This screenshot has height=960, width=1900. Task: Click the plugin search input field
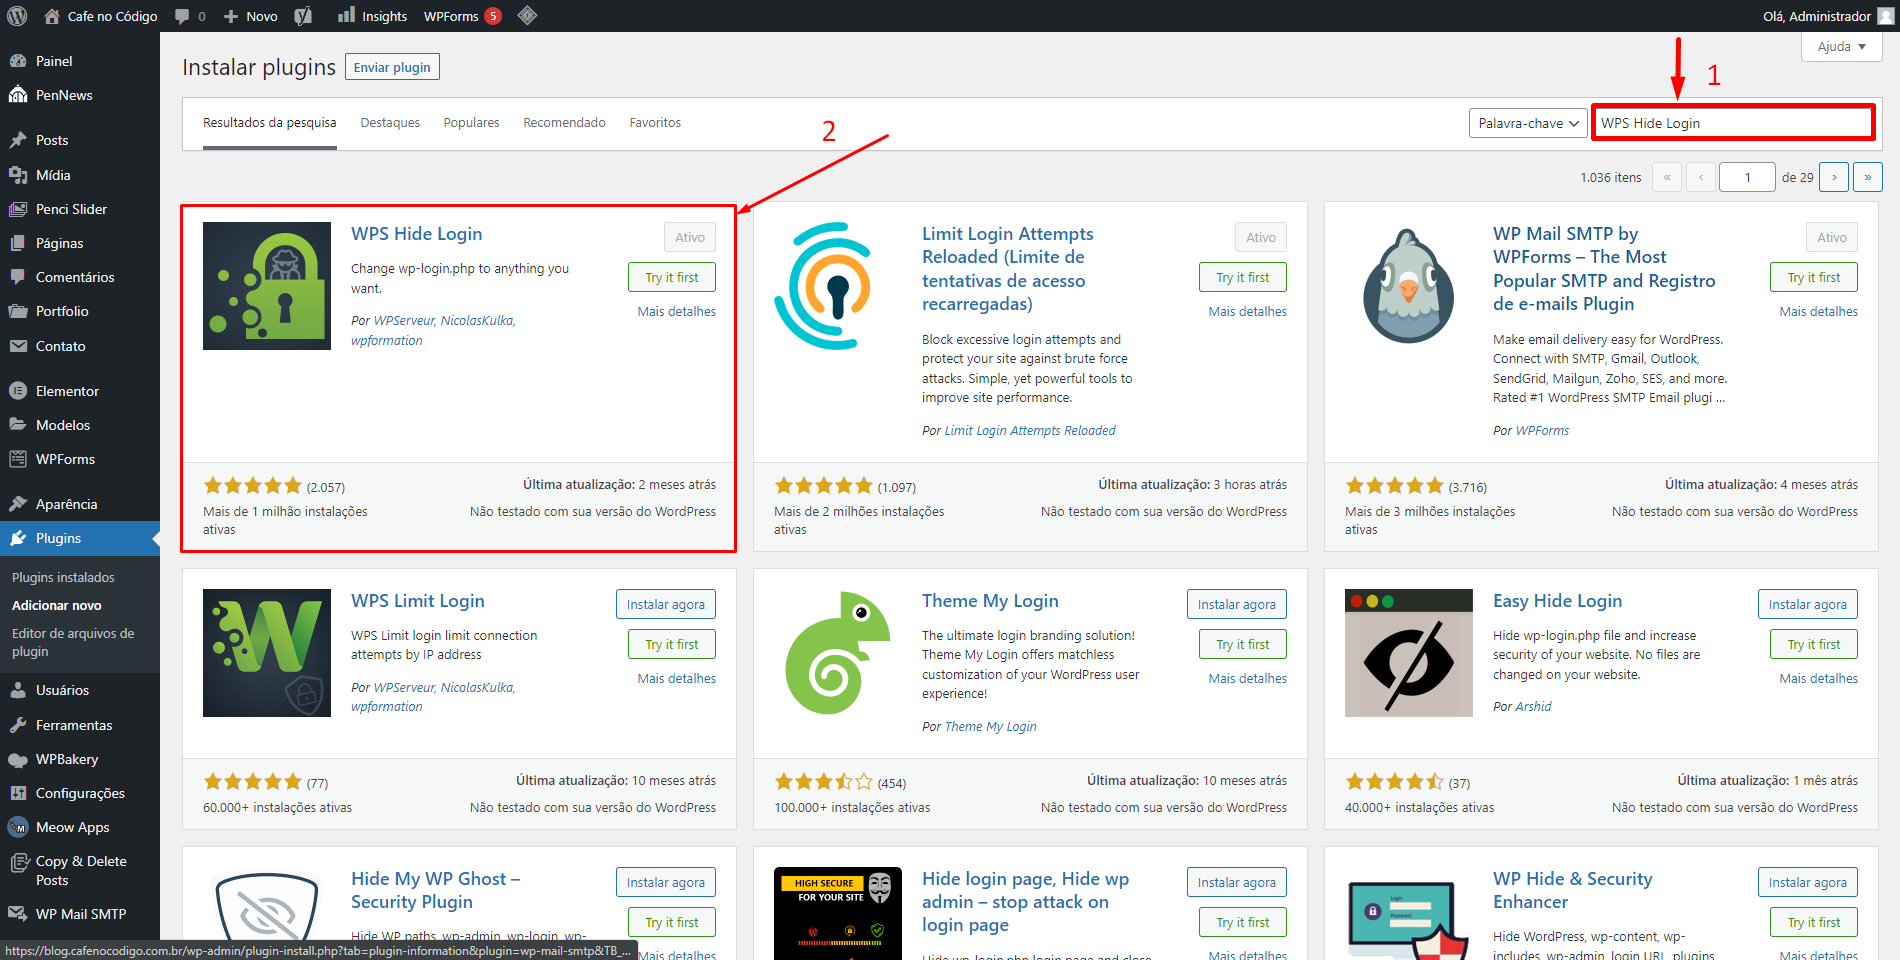pos(1733,123)
